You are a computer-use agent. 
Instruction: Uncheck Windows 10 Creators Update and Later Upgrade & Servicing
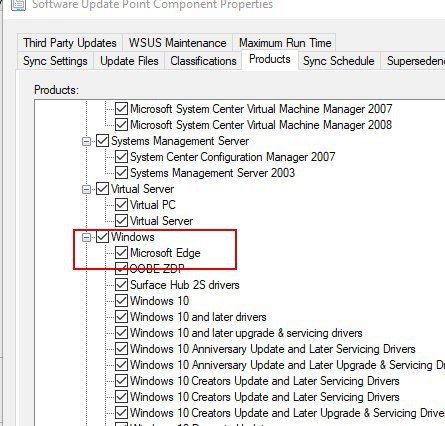coord(121,413)
